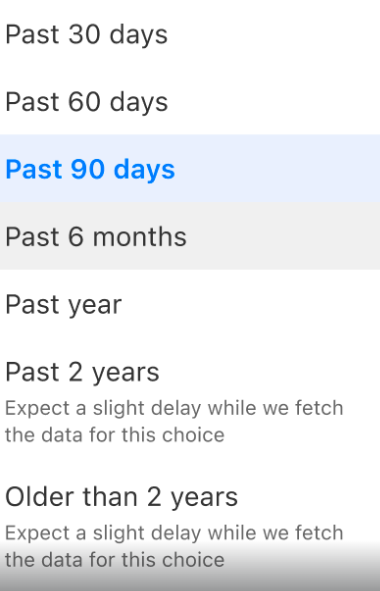Pick Older than 2 years range

tap(190, 527)
